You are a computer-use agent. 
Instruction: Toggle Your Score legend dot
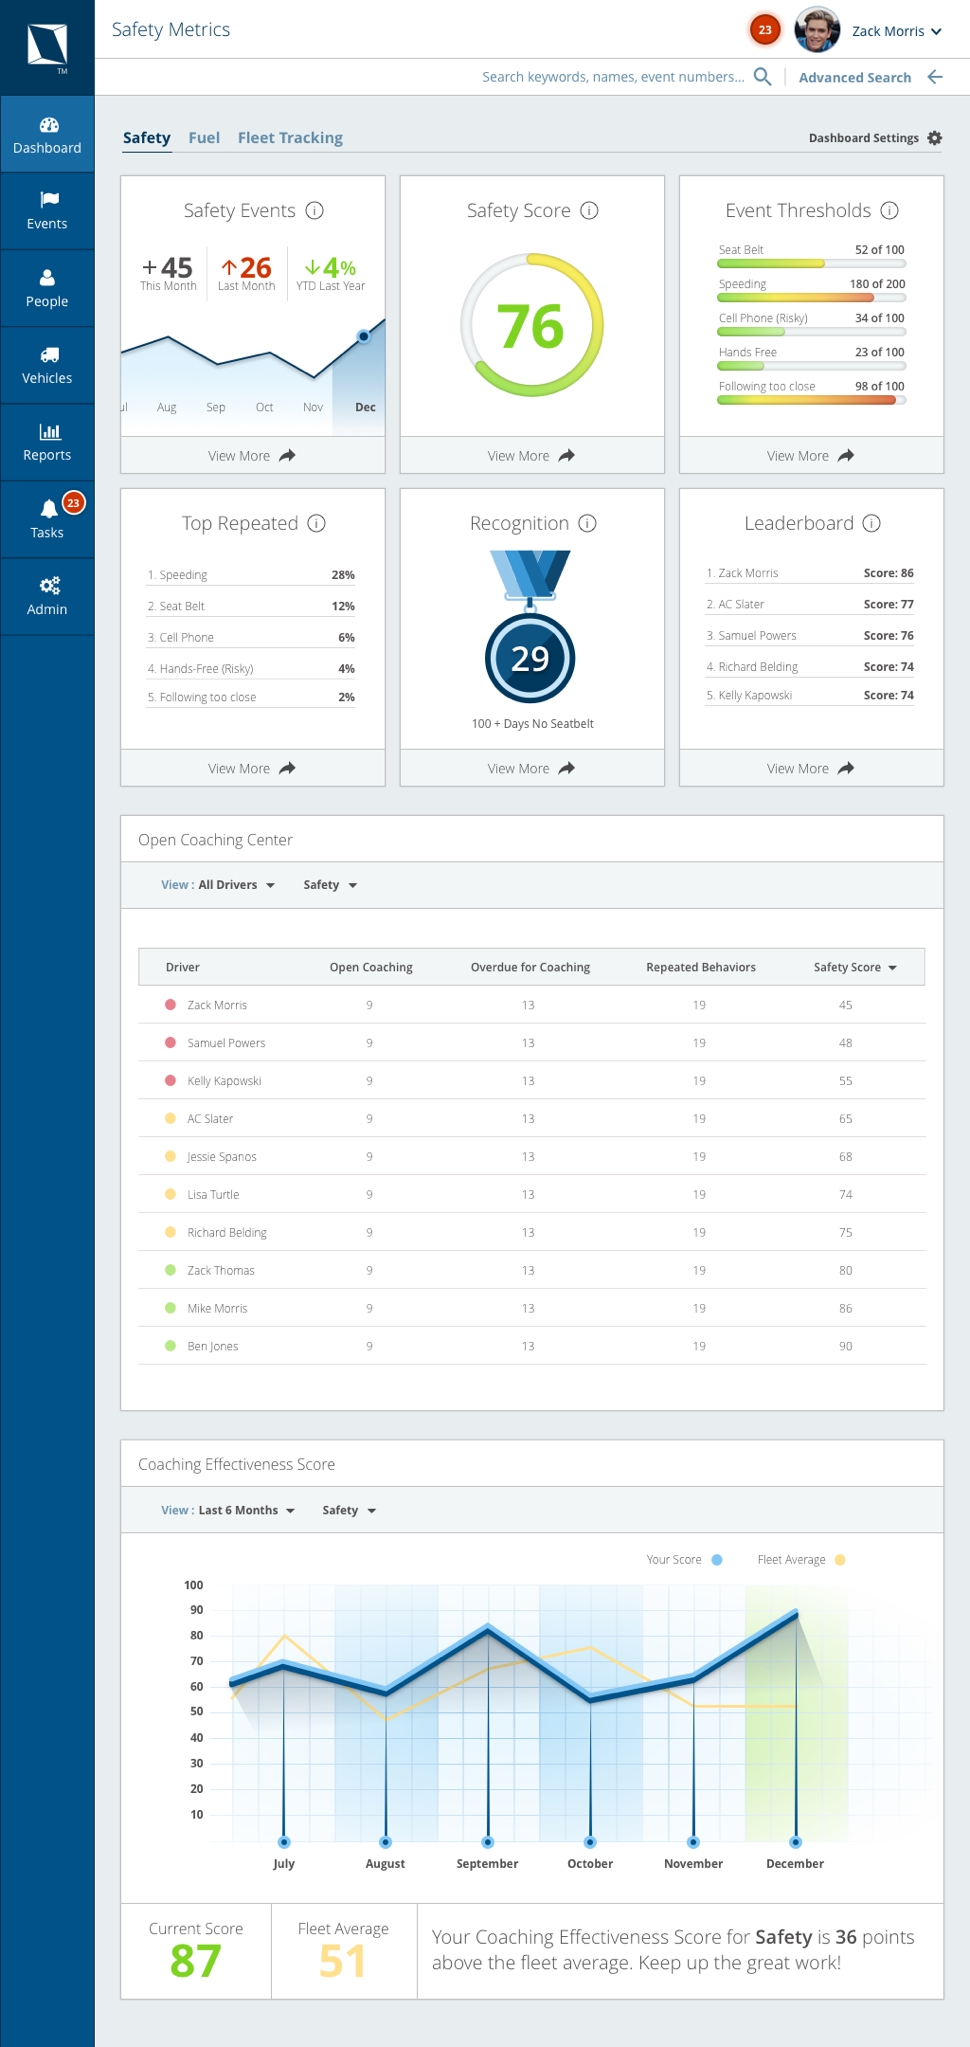tap(717, 1560)
